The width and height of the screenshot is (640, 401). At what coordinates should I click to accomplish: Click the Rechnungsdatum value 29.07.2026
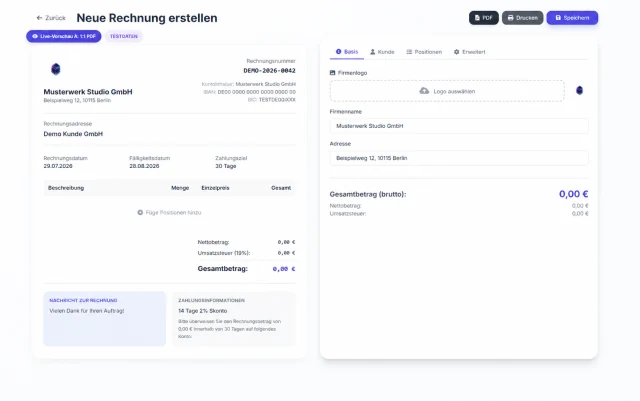click(x=58, y=166)
